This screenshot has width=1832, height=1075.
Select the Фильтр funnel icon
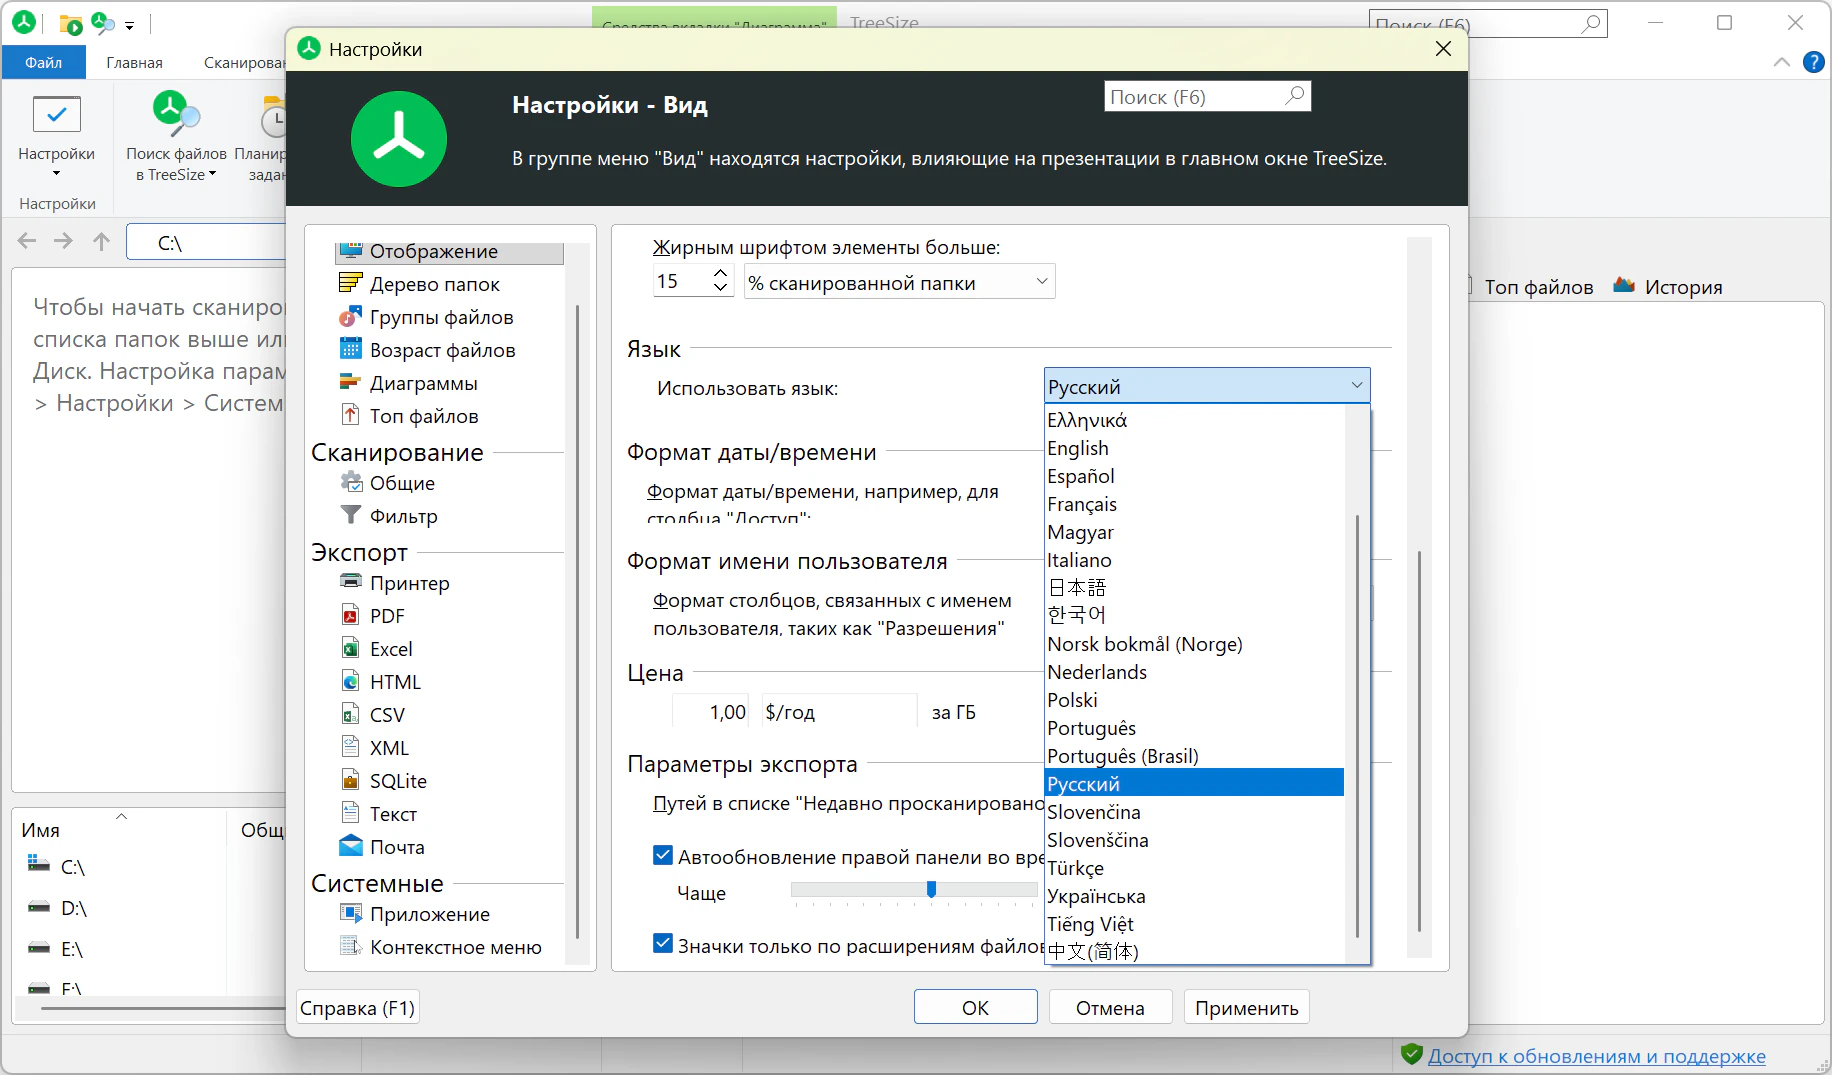pyautogui.click(x=350, y=516)
